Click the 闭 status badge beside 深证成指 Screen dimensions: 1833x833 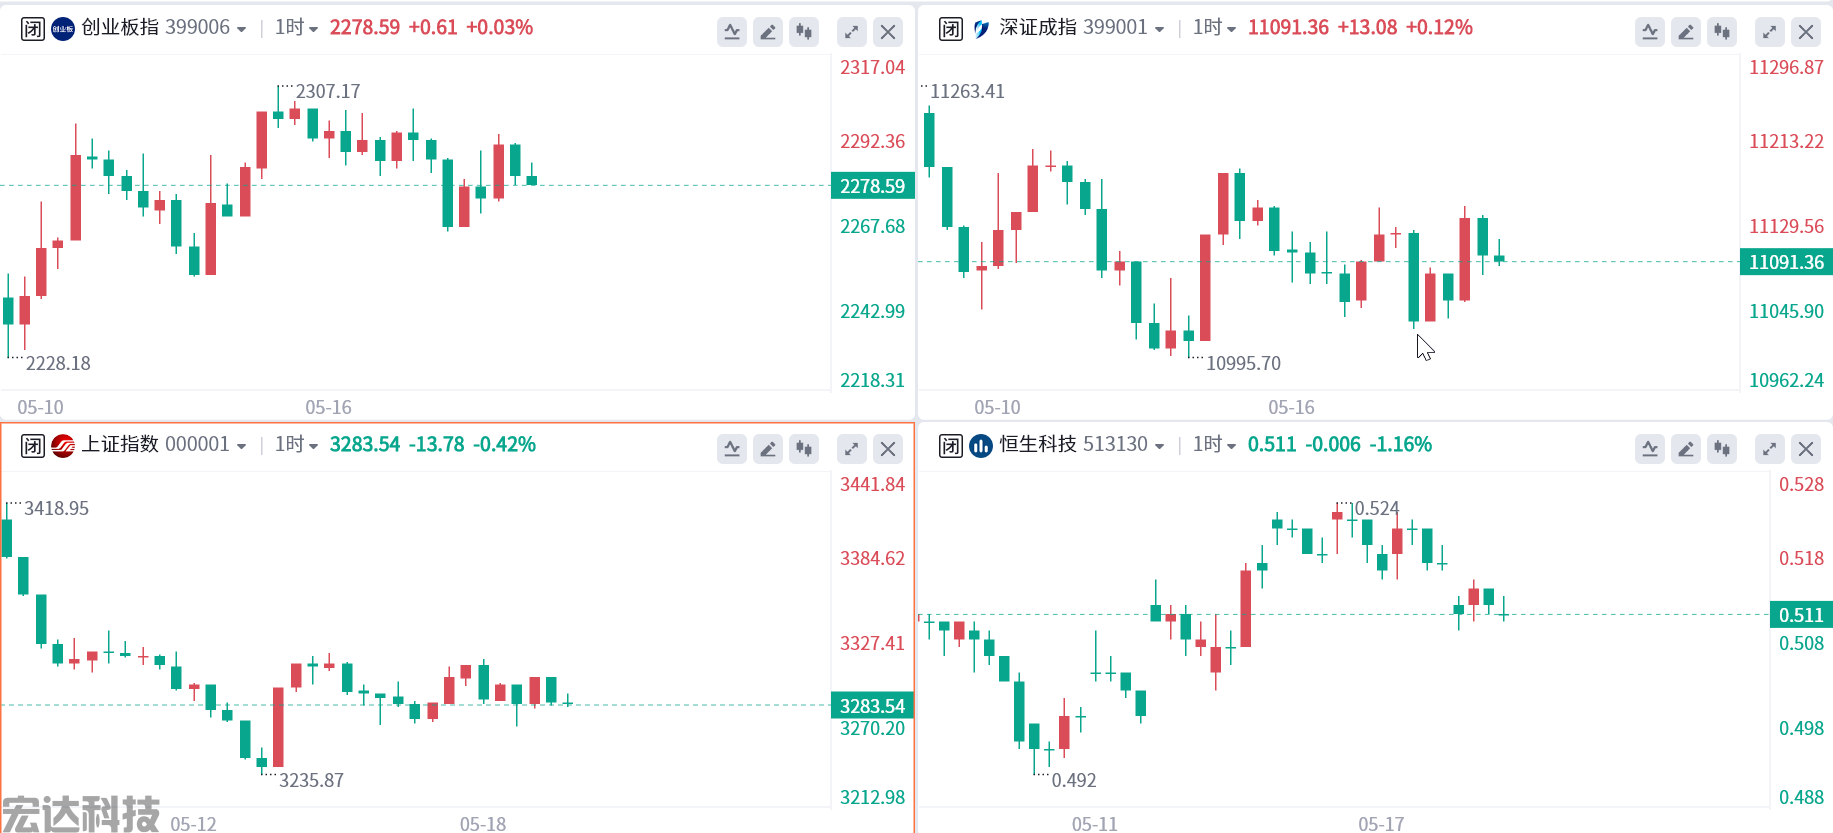tap(951, 28)
